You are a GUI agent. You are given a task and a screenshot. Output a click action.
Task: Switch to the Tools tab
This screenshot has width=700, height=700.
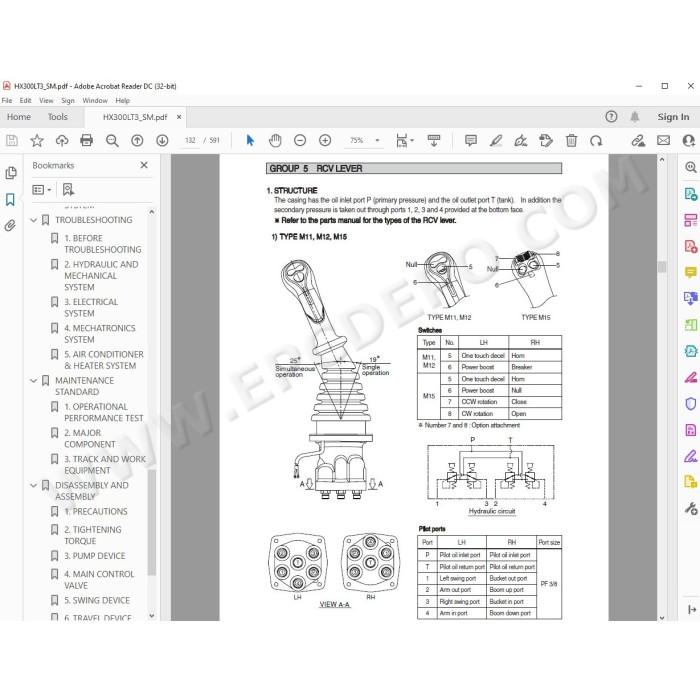pyautogui.click(x=58, y=117)
